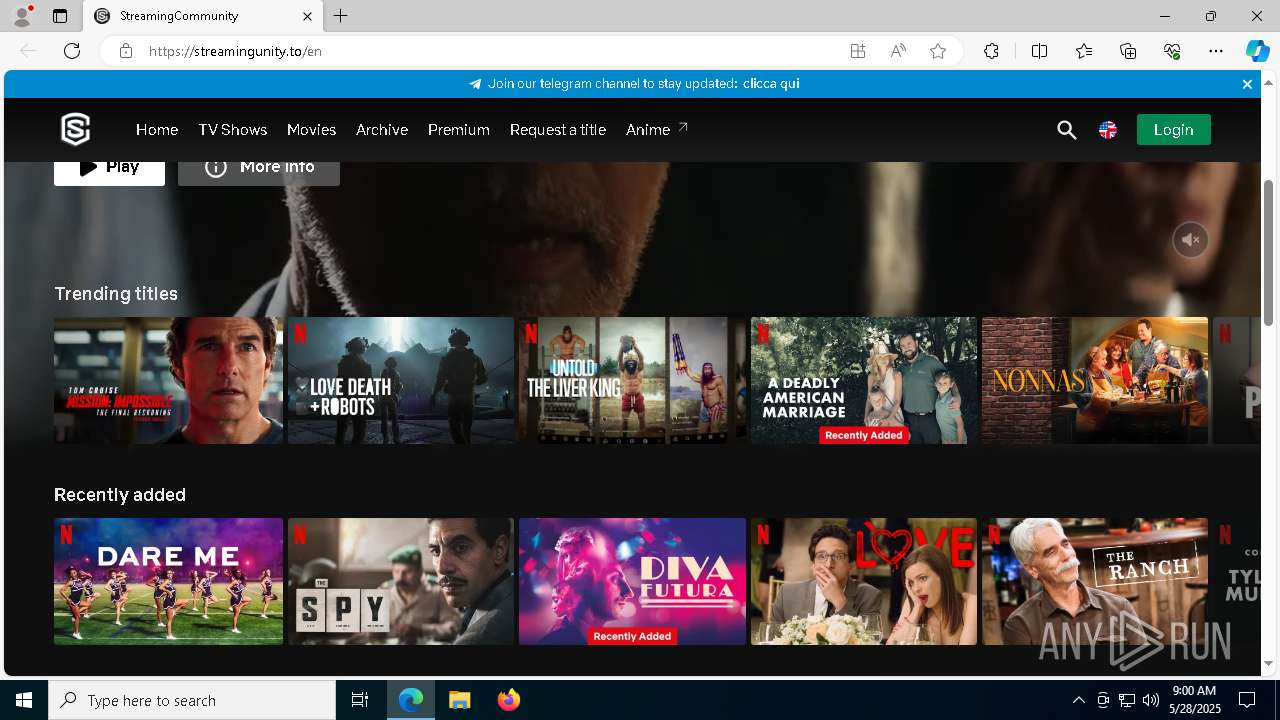This screenshot has height=720, width=1280.
Task: Show hidden system tray icons
Action: click(x=1078, y=700)
